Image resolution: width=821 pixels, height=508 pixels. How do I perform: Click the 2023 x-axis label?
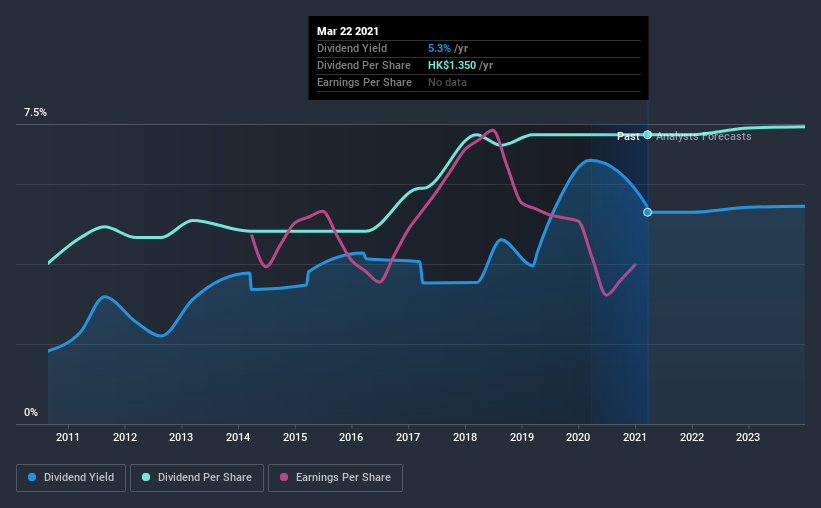[x=748, y=437]
